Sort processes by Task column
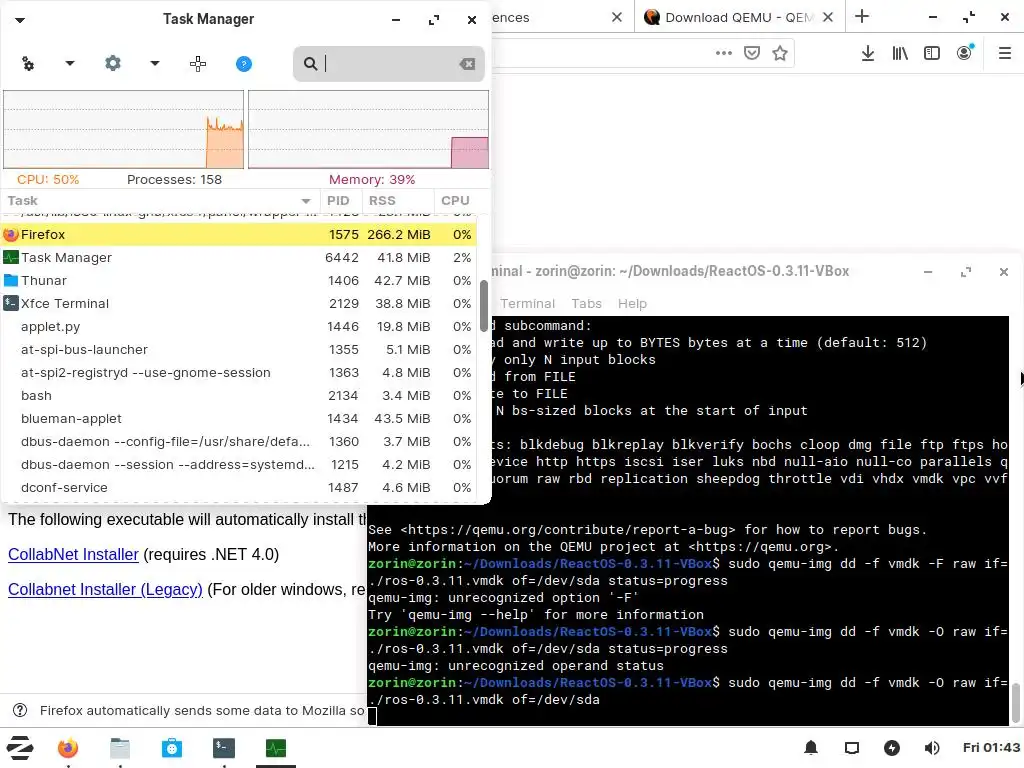1024x768 pixels. point(159,200)
